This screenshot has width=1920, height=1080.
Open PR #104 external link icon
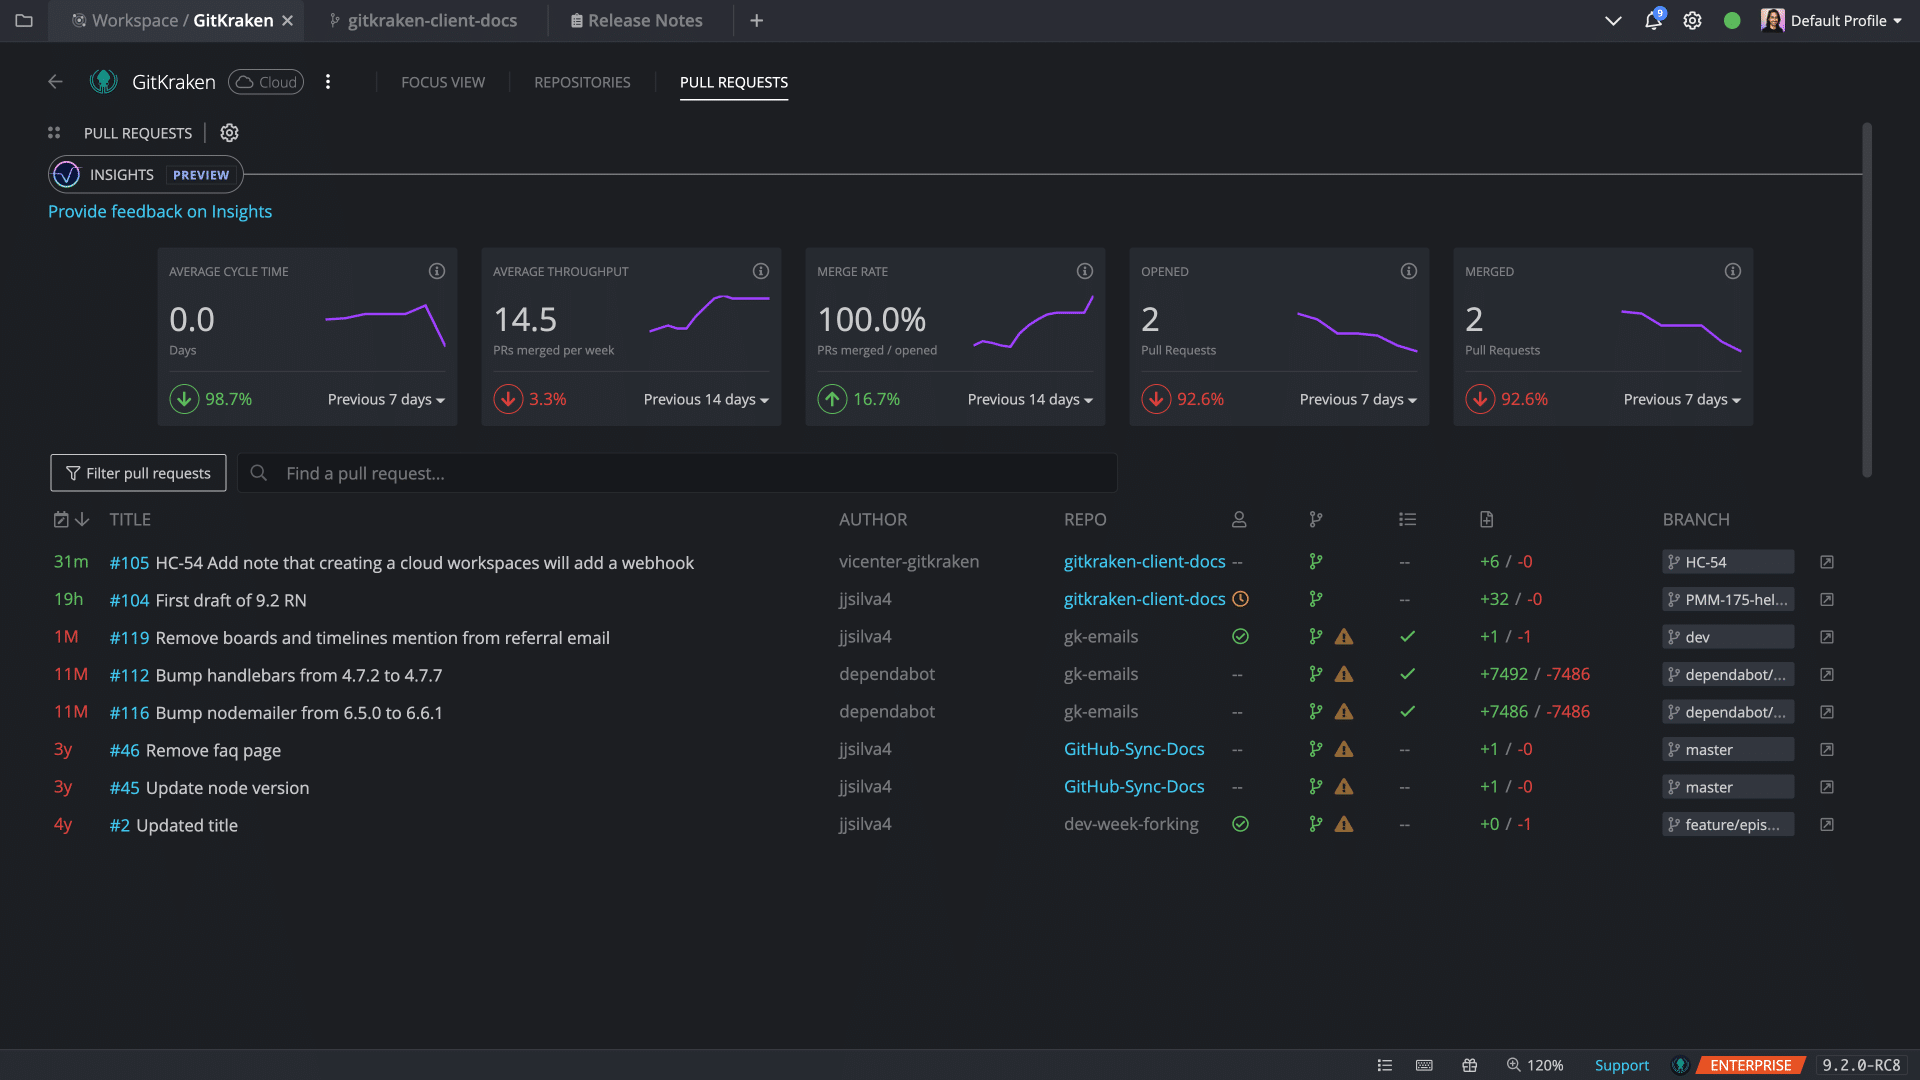1827,600
